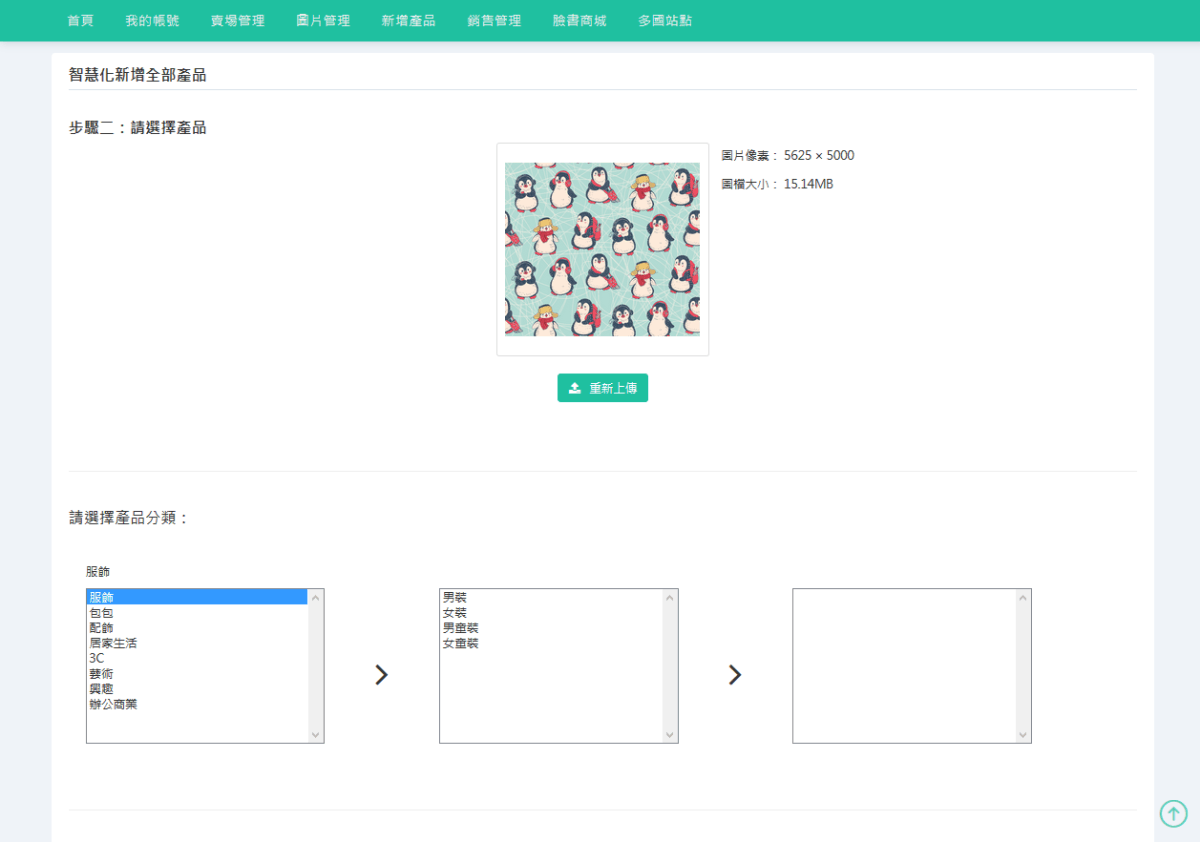Open the 圖片管理 menu item

coord(322,20)
